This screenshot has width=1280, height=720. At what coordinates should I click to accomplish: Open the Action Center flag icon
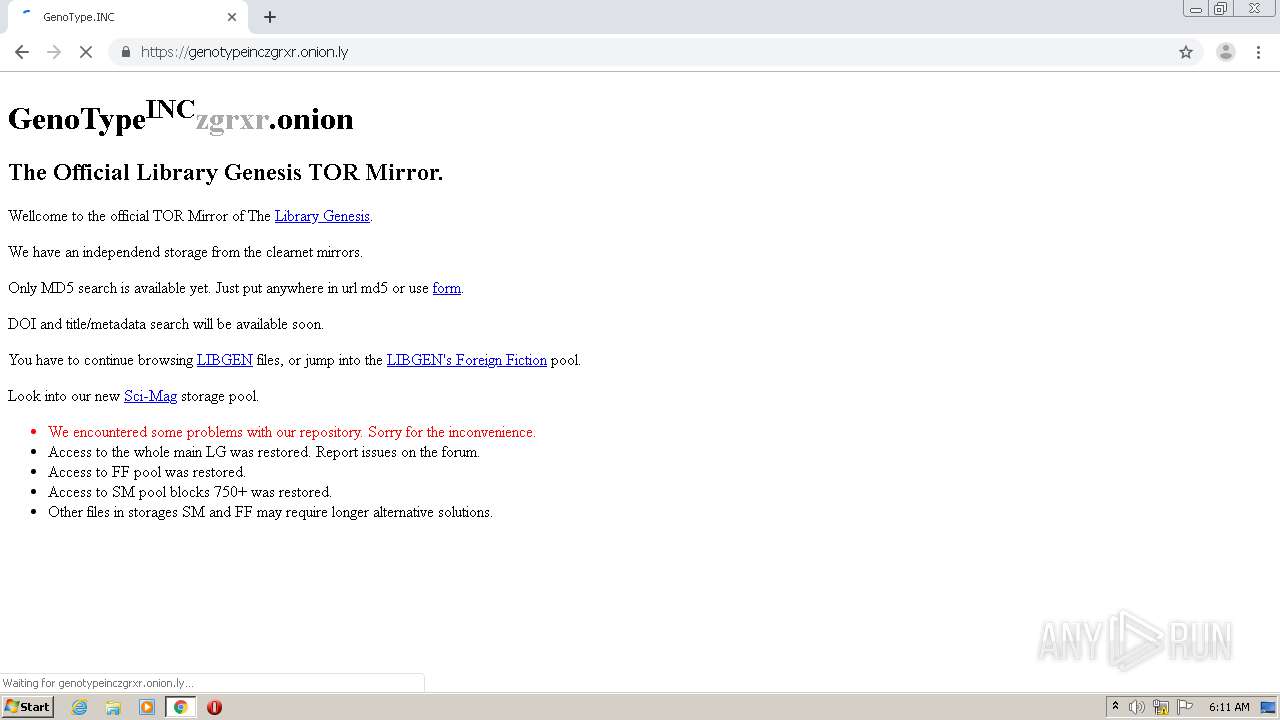(1185, 707)
